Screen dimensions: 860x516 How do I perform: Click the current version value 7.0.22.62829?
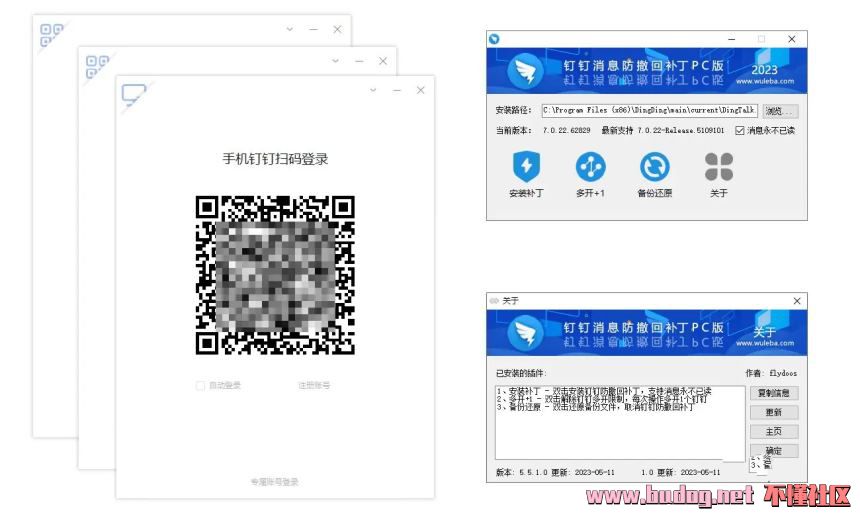pos(567,131)
